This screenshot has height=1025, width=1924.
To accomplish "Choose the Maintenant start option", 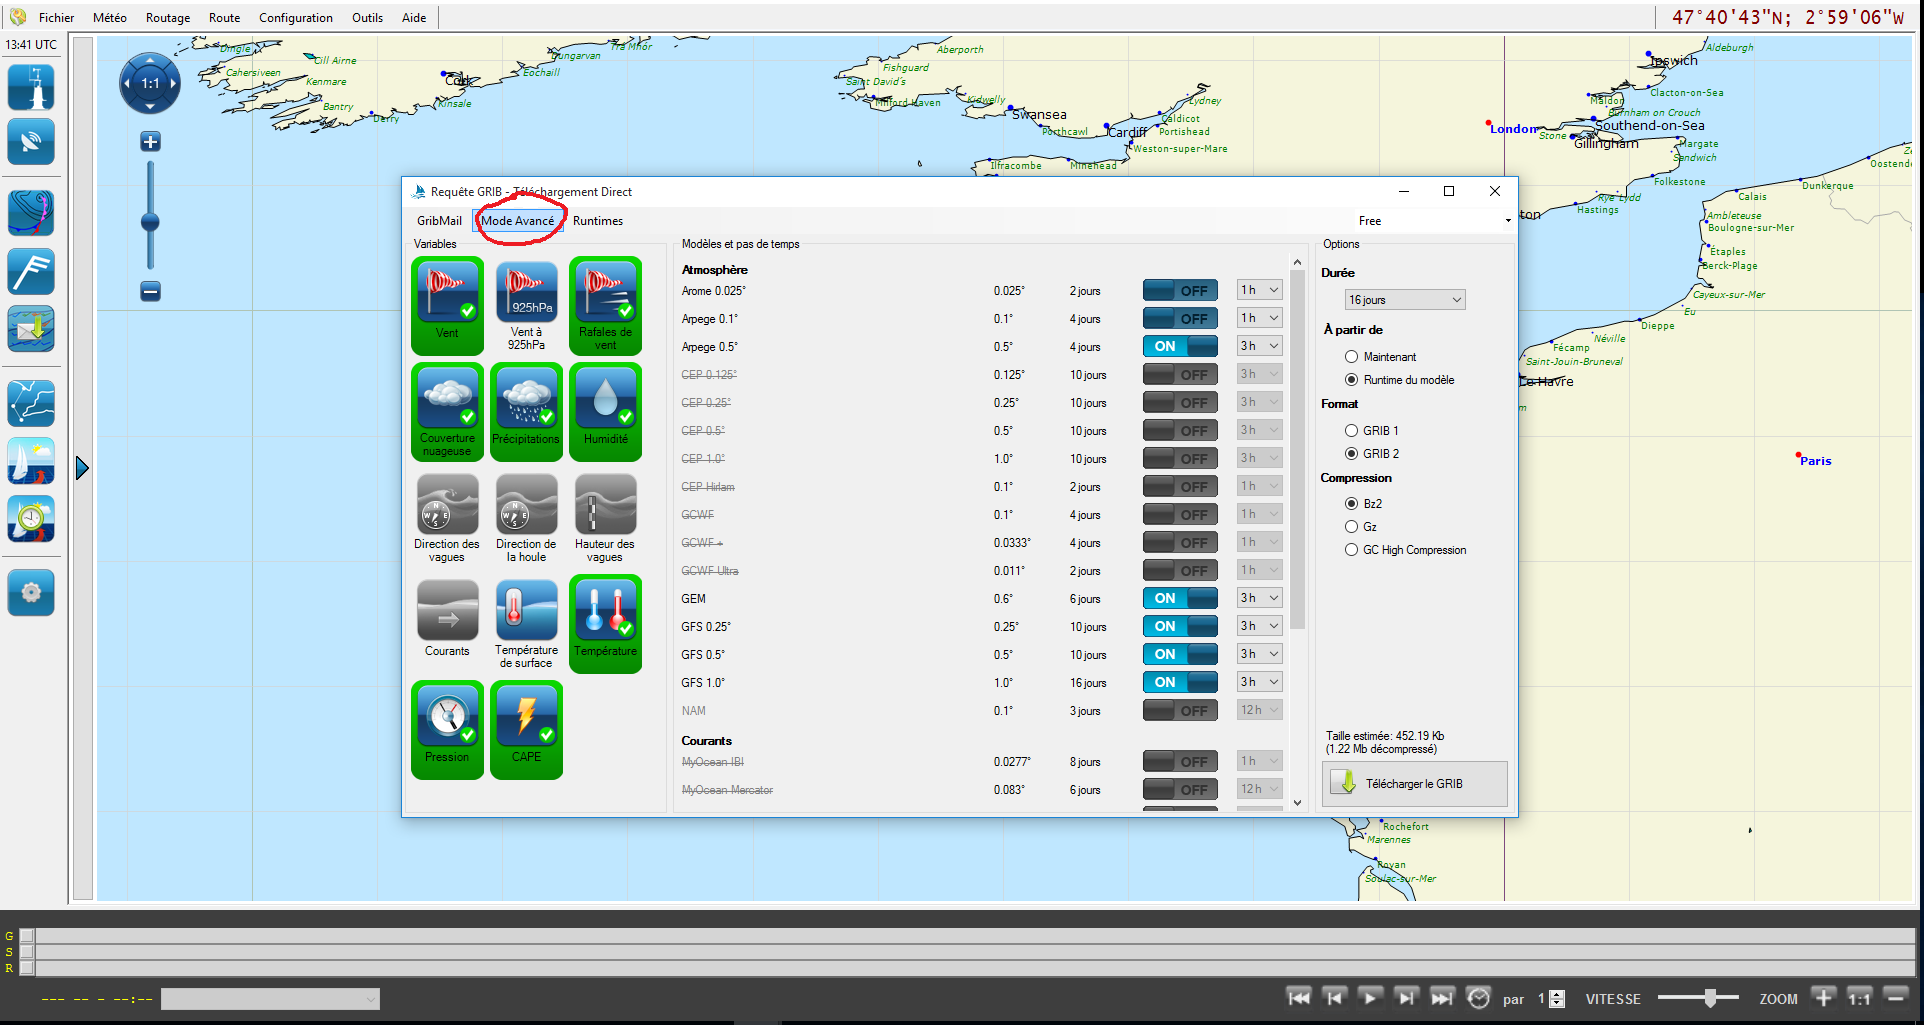I will 1352,357.
